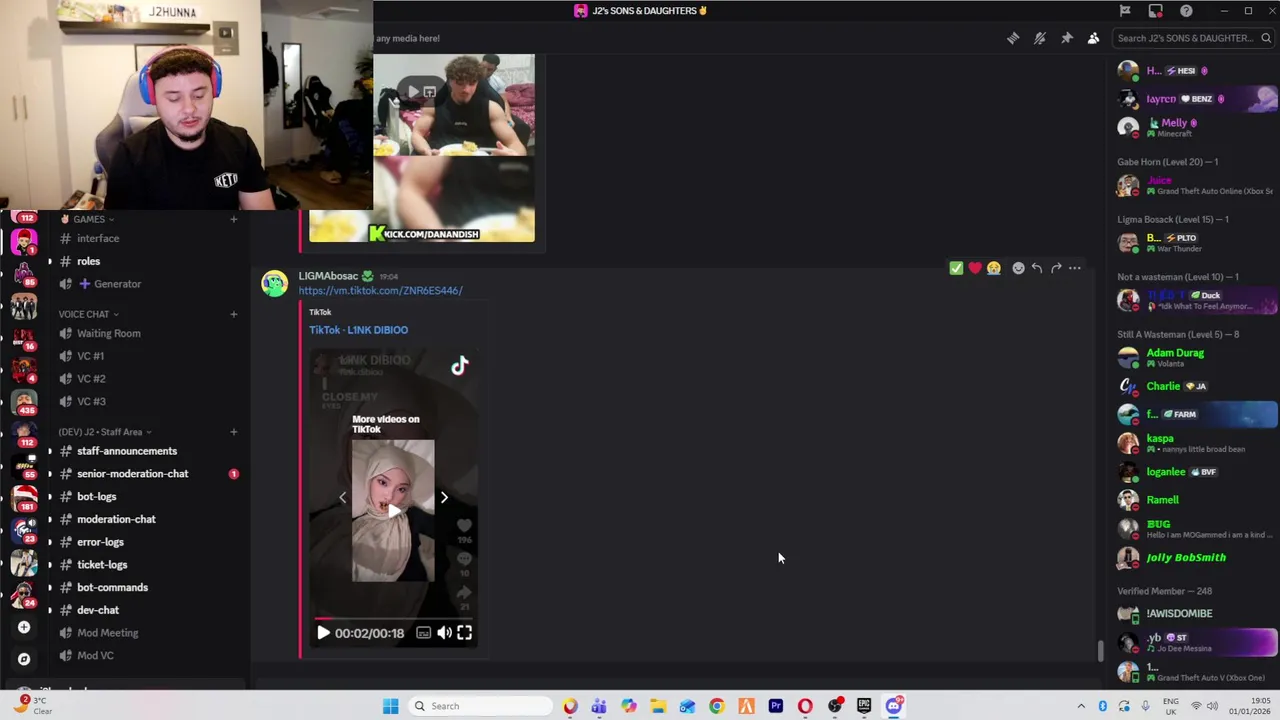Screen dimensions: 1280x720
Task: Open pinned messages pin icon
Action: [1067, 38]
